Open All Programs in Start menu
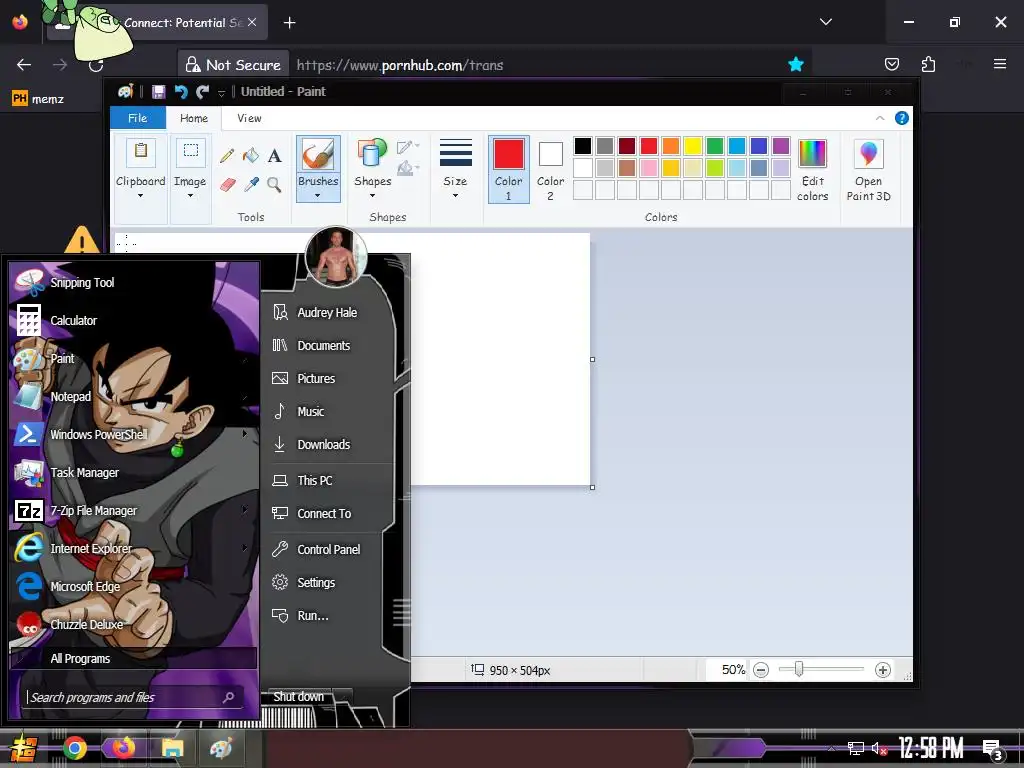1024x768 pixels. (133, 658)
